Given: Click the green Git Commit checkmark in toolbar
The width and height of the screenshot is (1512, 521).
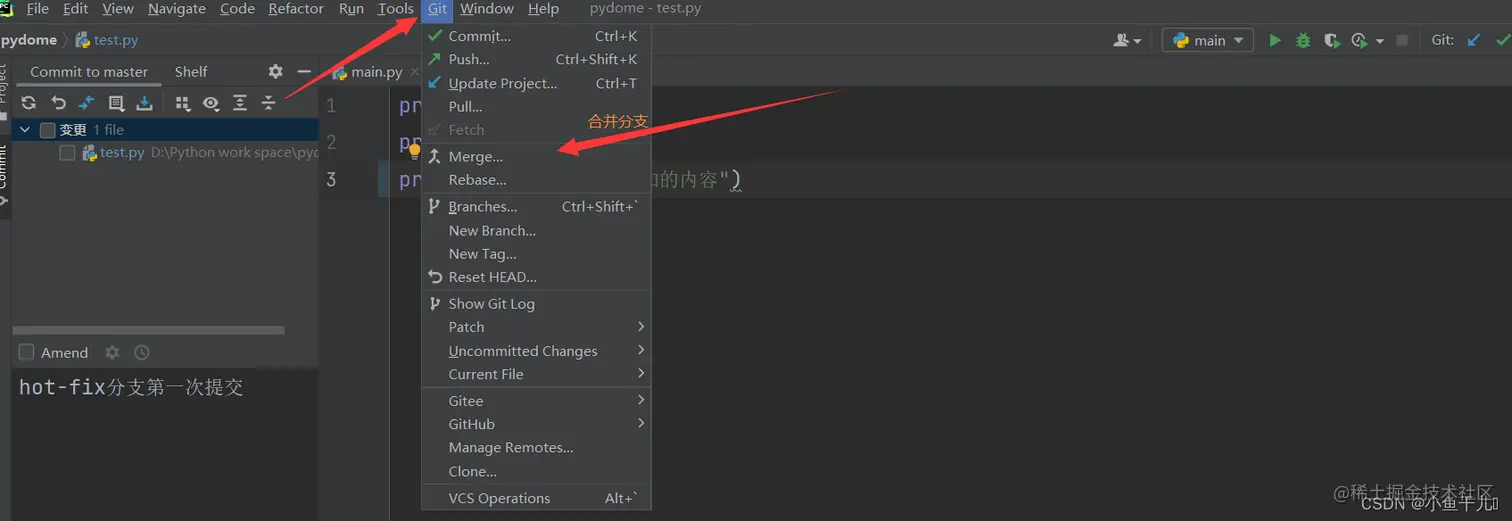Looking at the screenshot, I should (x=1502, y=41).
